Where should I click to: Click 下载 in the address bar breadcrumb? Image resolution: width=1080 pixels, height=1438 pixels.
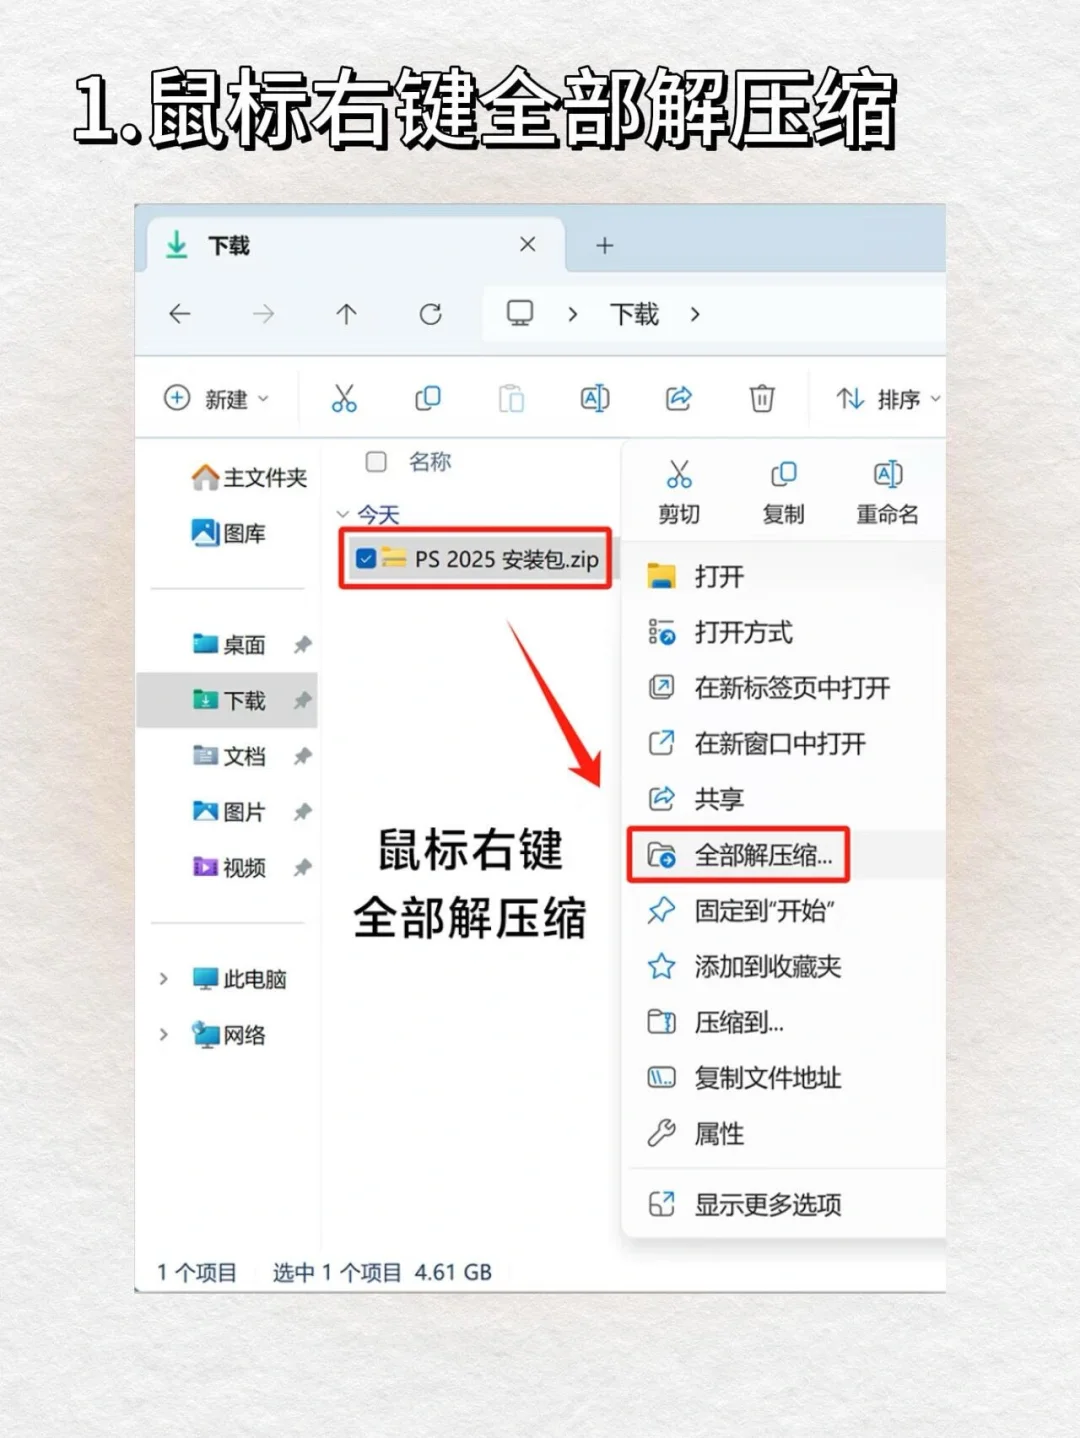tap(632, 314)
